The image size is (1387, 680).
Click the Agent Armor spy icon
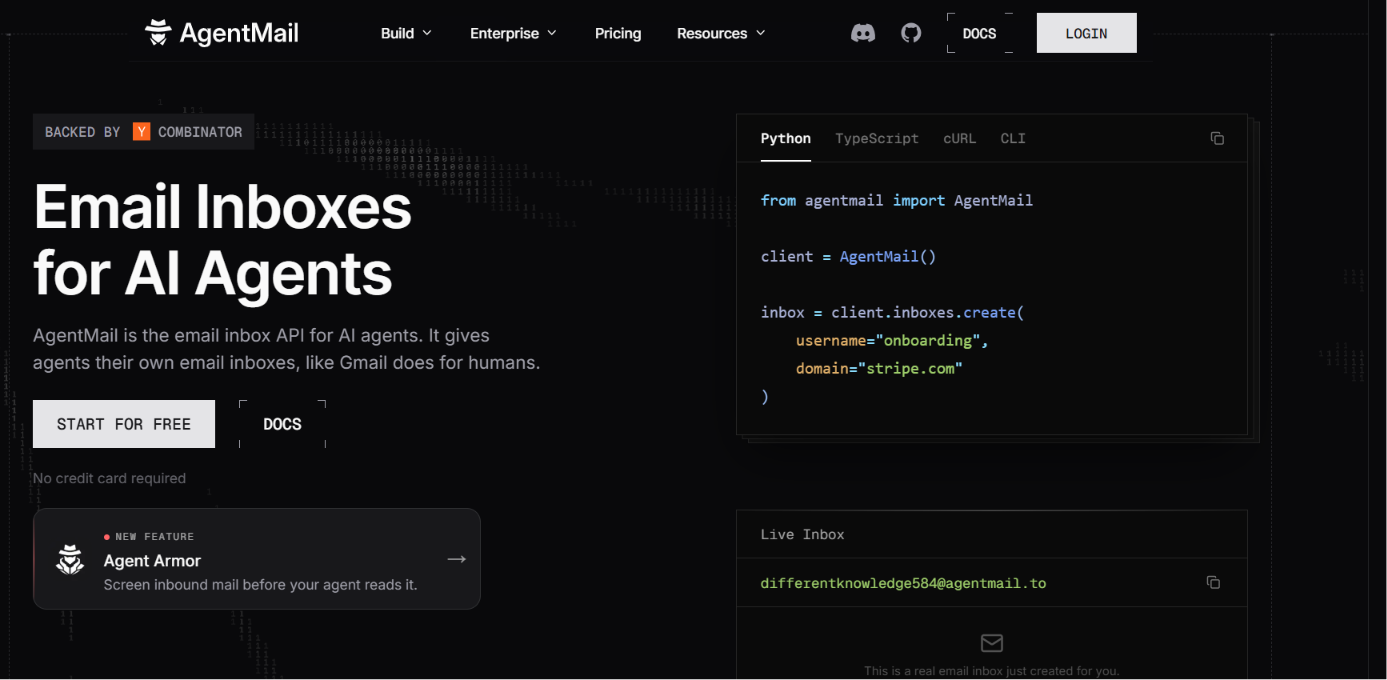click(70, 559)
